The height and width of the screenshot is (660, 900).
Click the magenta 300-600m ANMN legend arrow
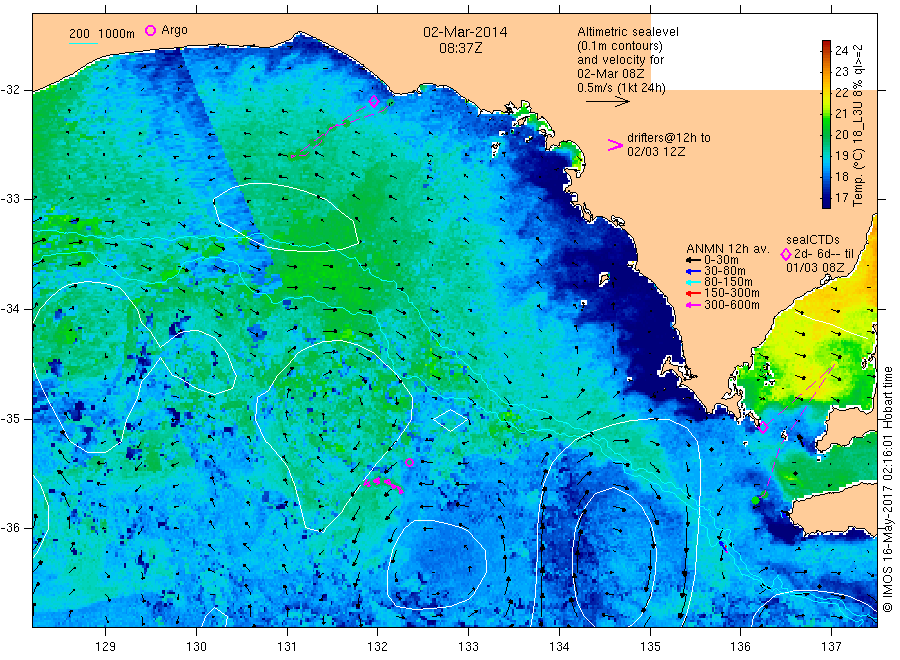click(x=693, y=305)
